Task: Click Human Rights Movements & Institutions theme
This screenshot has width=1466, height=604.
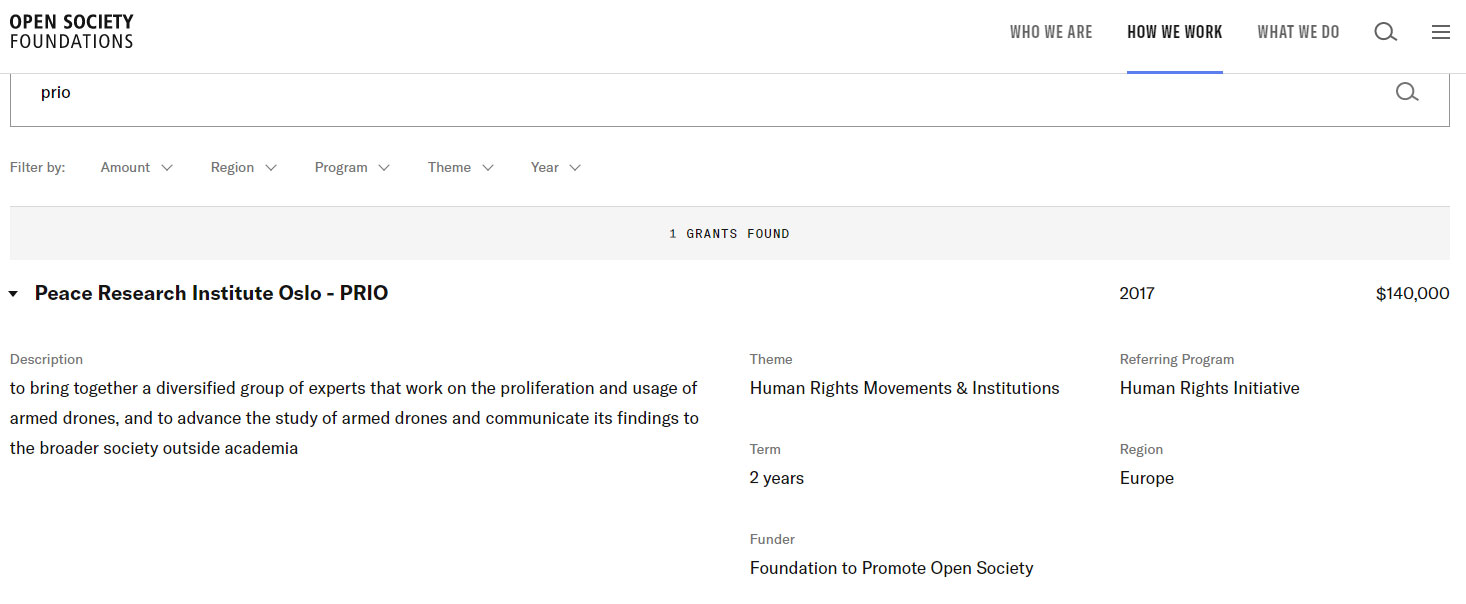Action: pyautogui.click(x=904, y=389)
